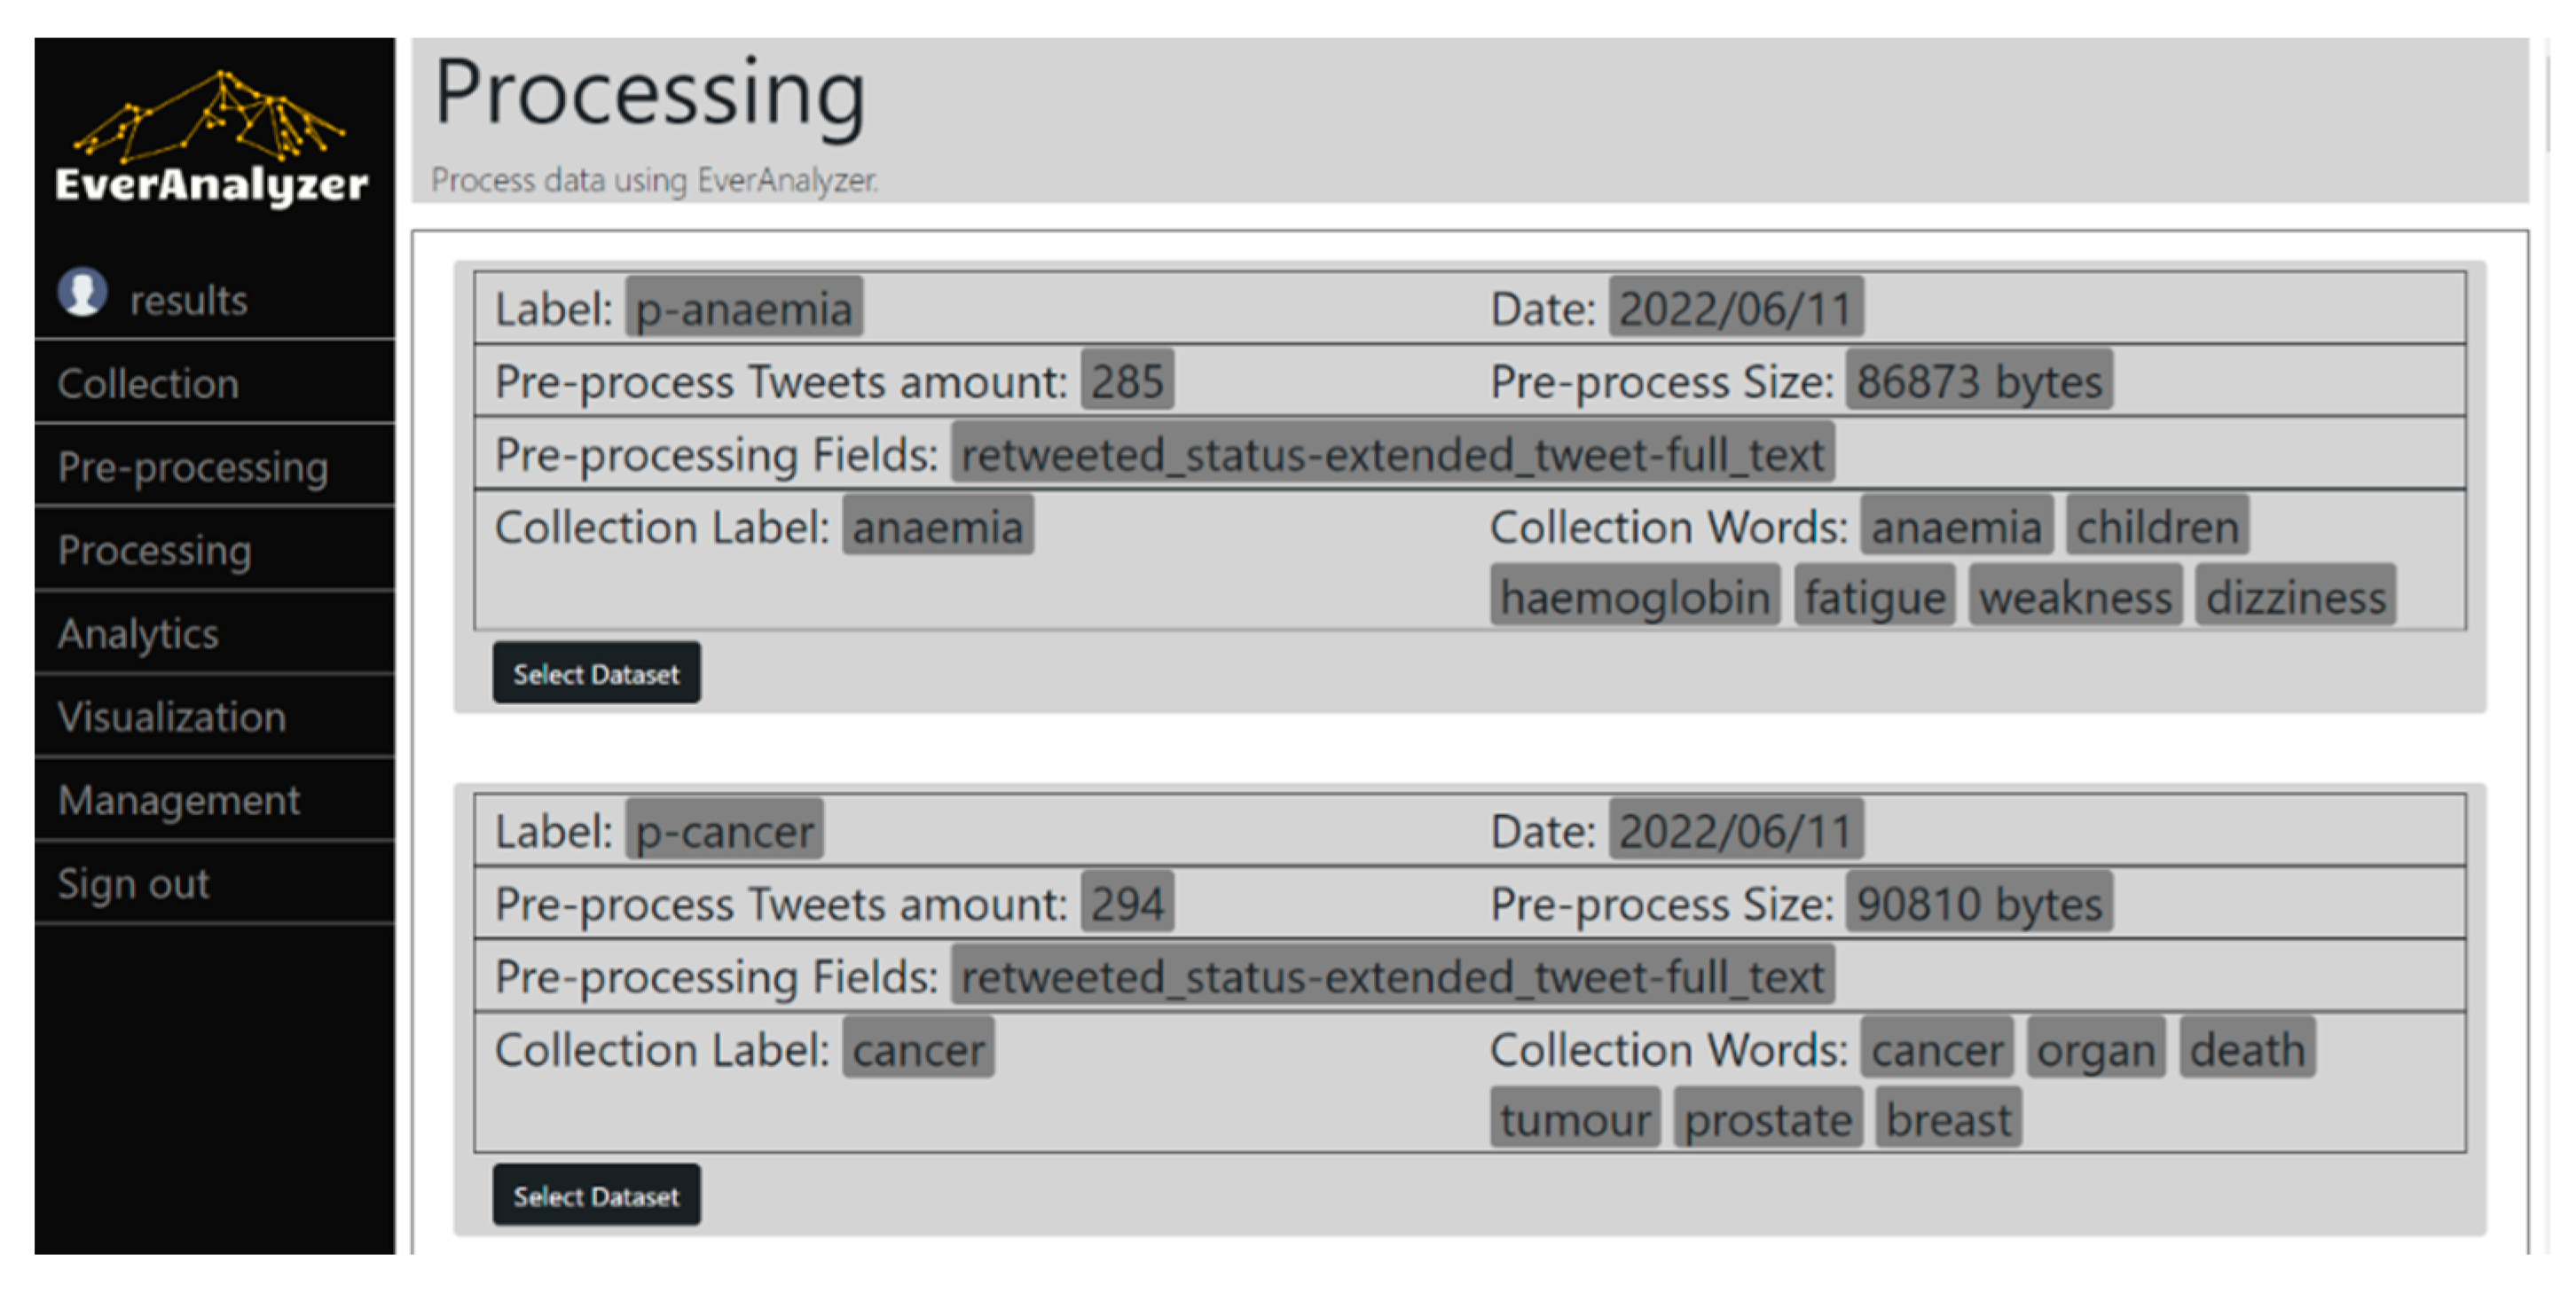The width and height of the screenshot is (2576, 1309).
Task: Click the p-cancer label tag
Action: pyautogui.click(x=724, y=831)
